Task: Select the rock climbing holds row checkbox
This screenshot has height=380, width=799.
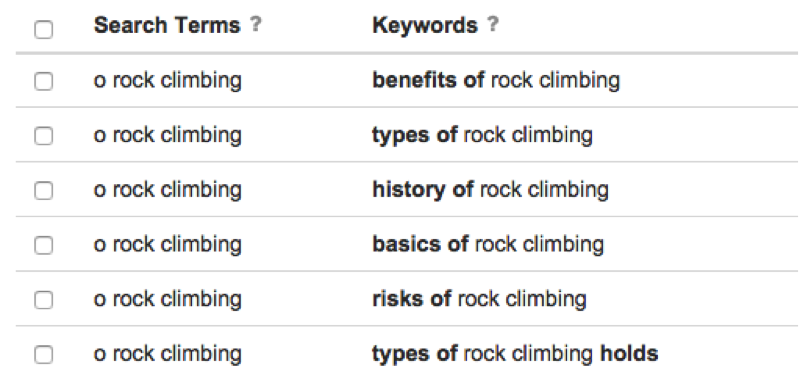Action: pos(43,355)
